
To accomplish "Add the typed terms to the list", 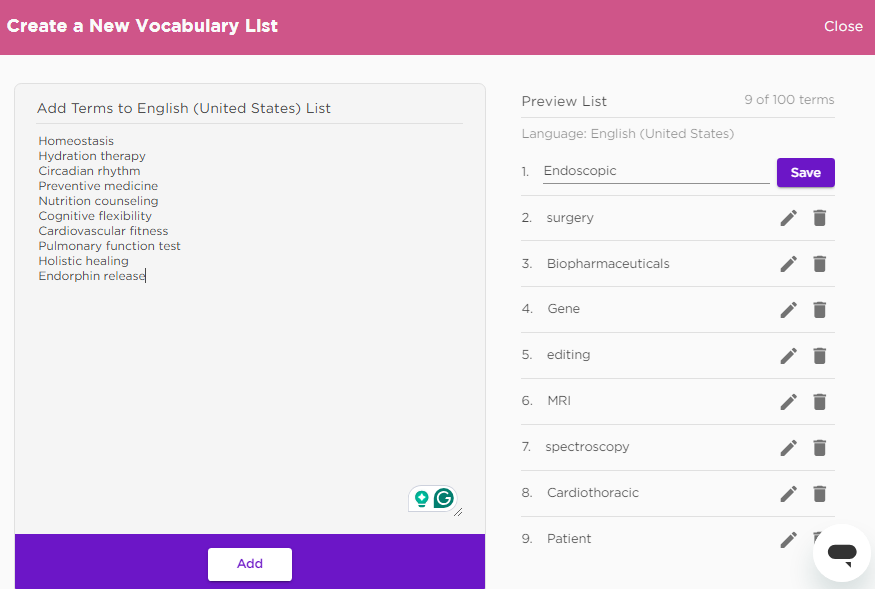I will coord(250,564).
